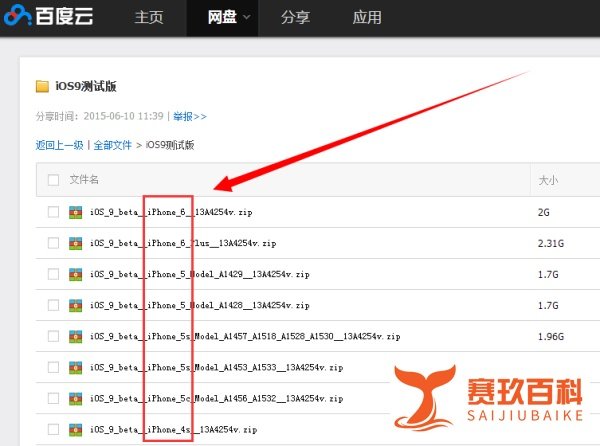Screen dimensions: 600x446
Task: Open file iOS_9_beta iPhone_6_Plus zip
Action: click(x=183, y=243)
